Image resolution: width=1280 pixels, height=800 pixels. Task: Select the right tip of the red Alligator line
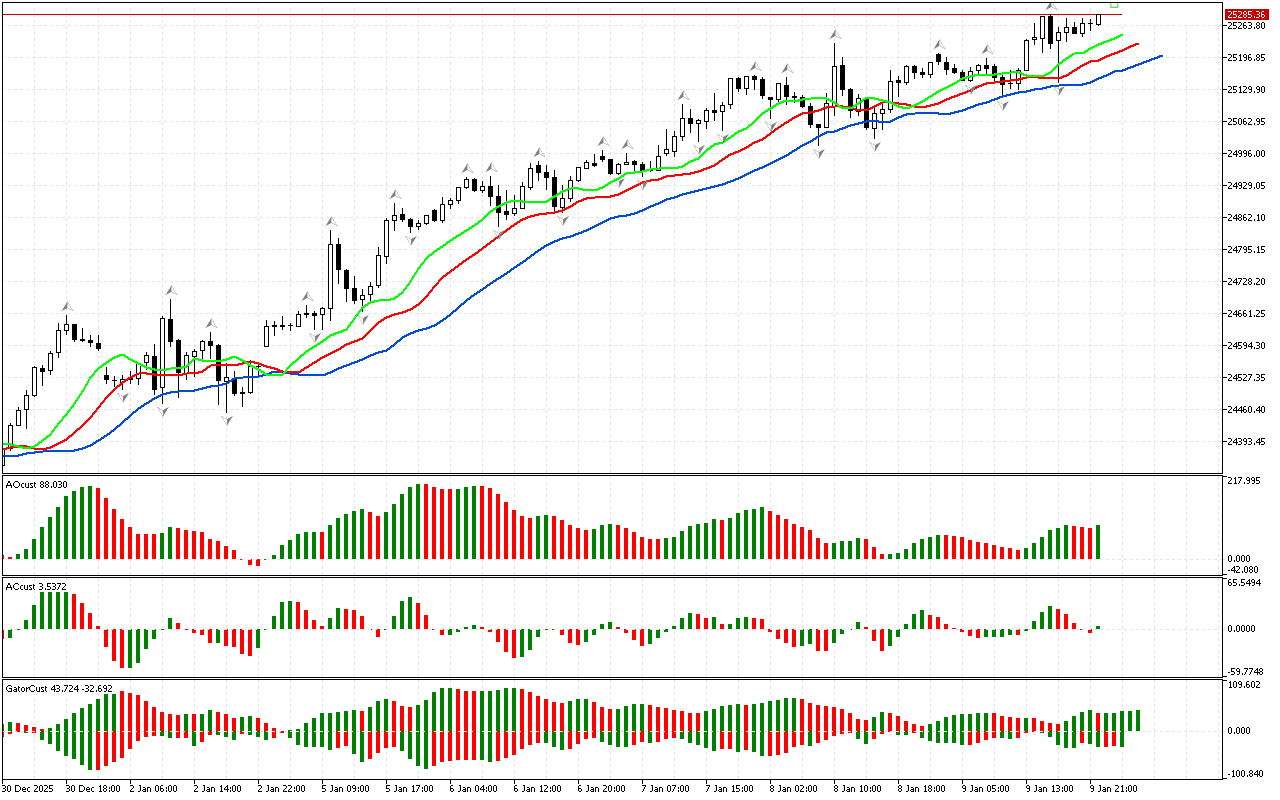[x=1138, y=44]
